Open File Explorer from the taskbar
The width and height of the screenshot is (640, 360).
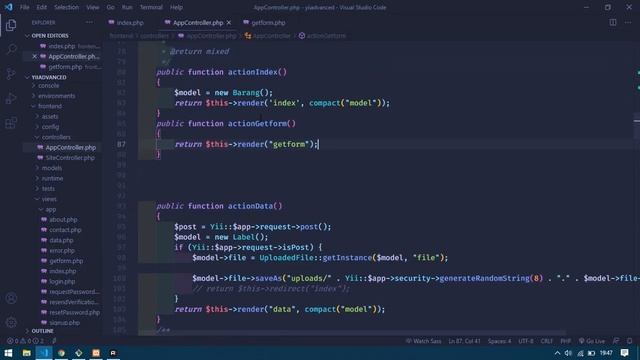tap(27, 353)
